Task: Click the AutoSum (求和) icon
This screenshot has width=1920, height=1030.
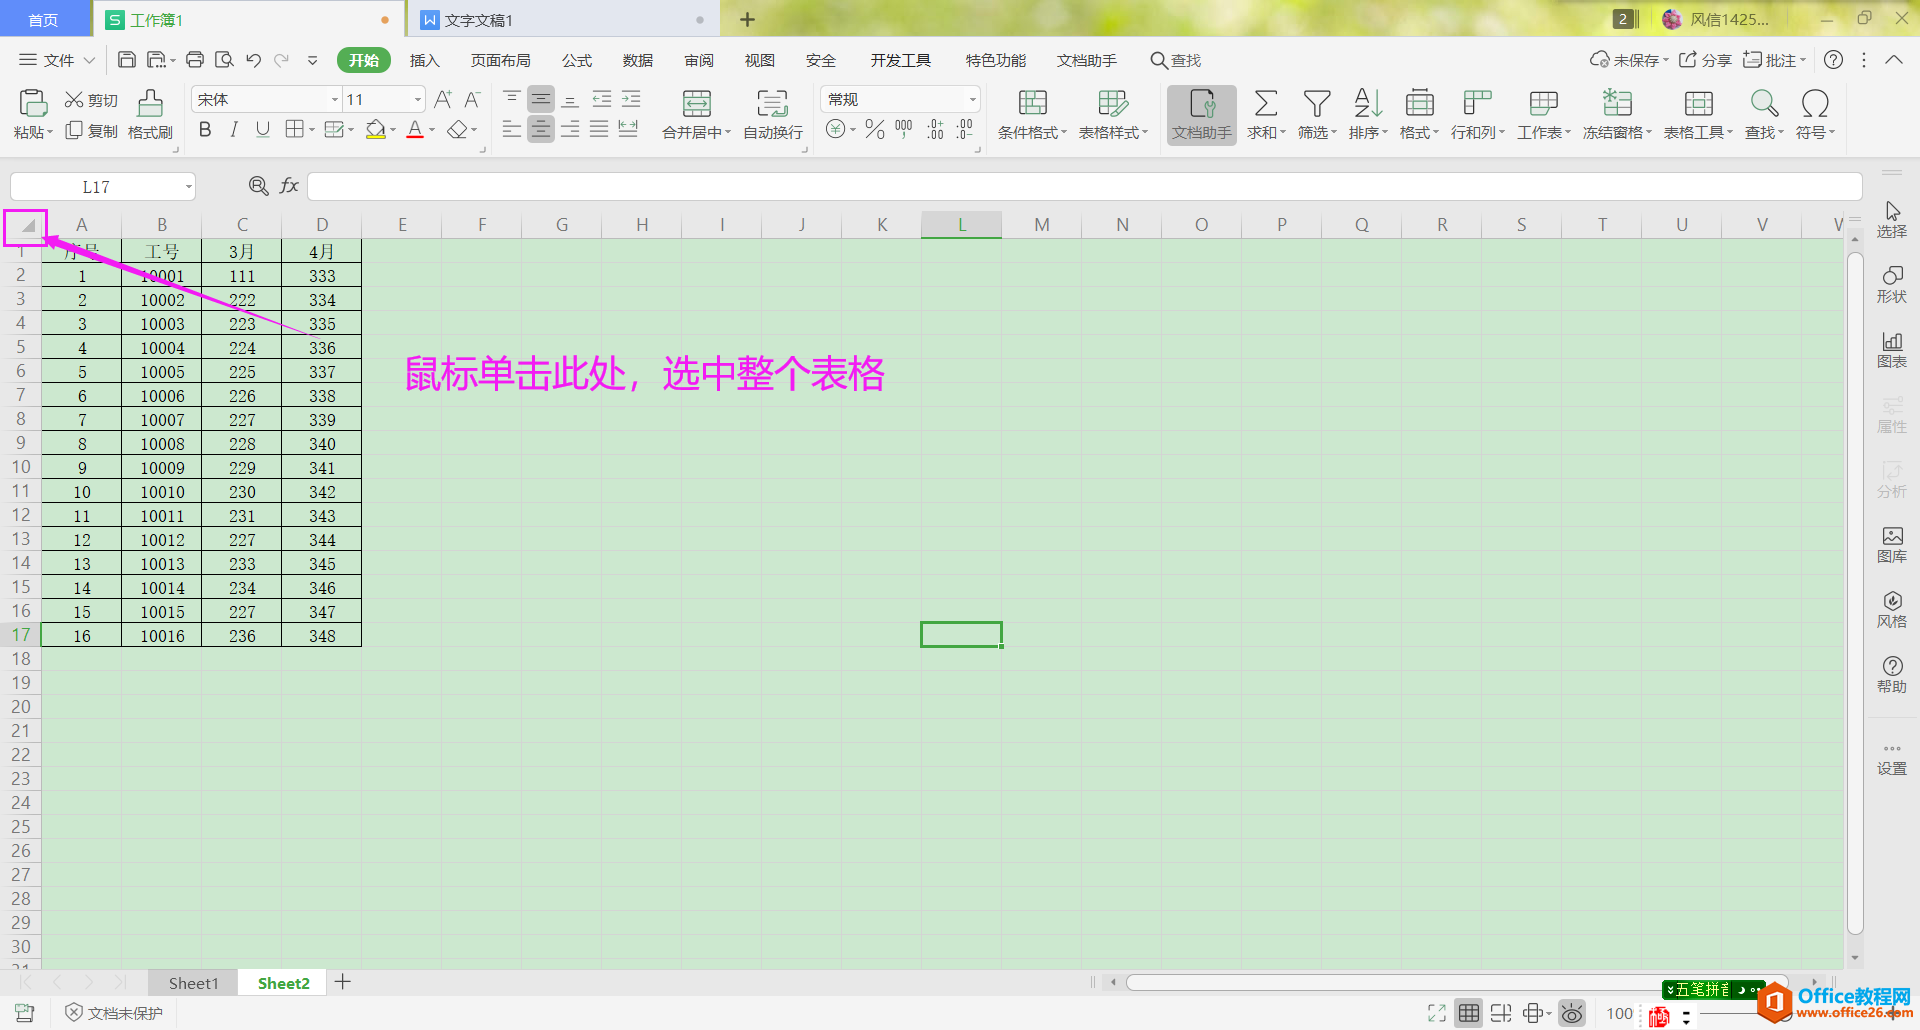Action: [x=1265, y=103]
